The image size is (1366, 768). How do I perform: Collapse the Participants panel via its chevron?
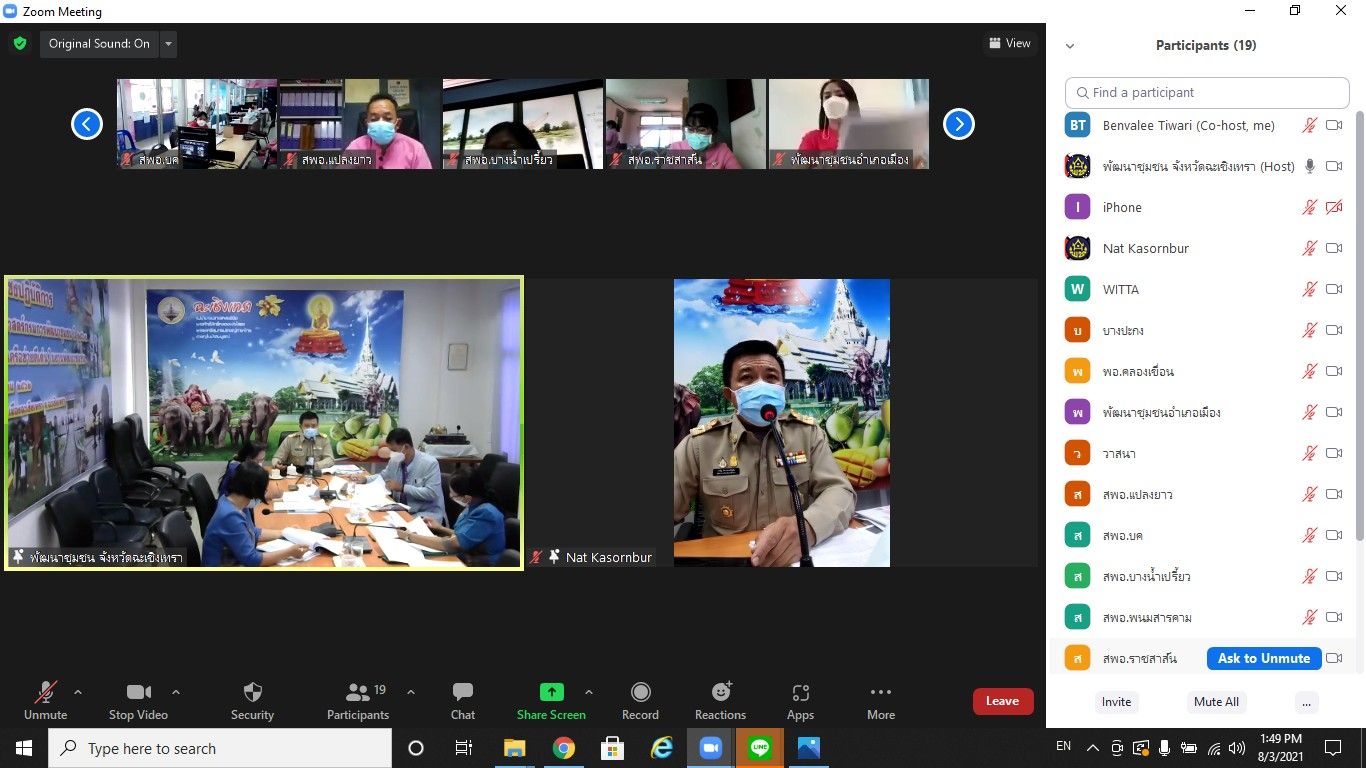(1069, 45)
